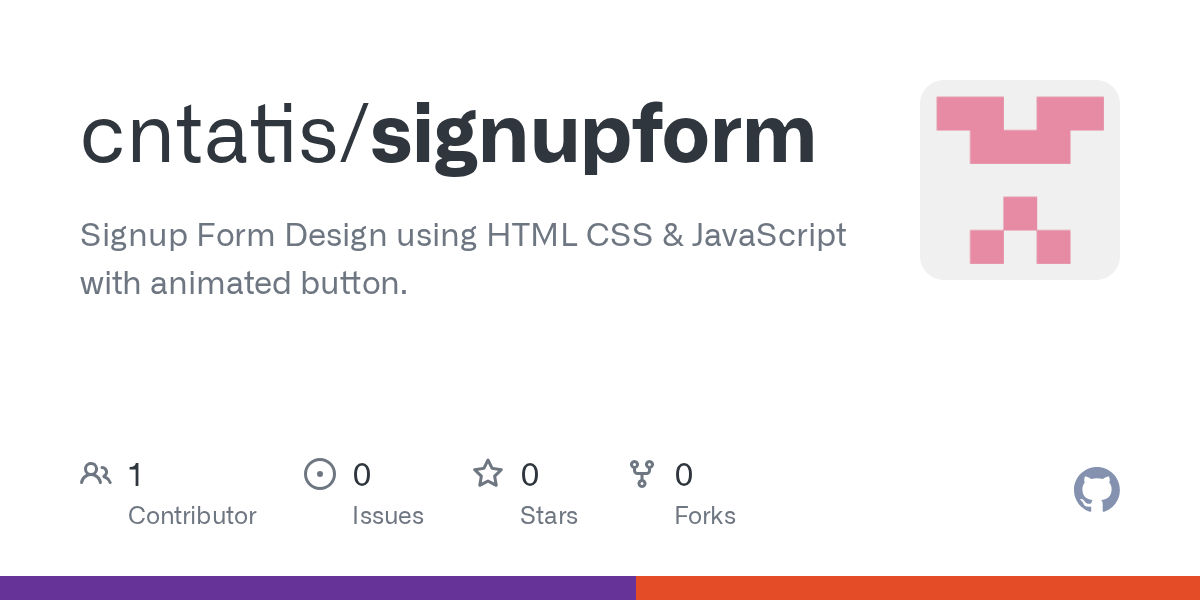Click the orange language bar segment

coord(918,588)
